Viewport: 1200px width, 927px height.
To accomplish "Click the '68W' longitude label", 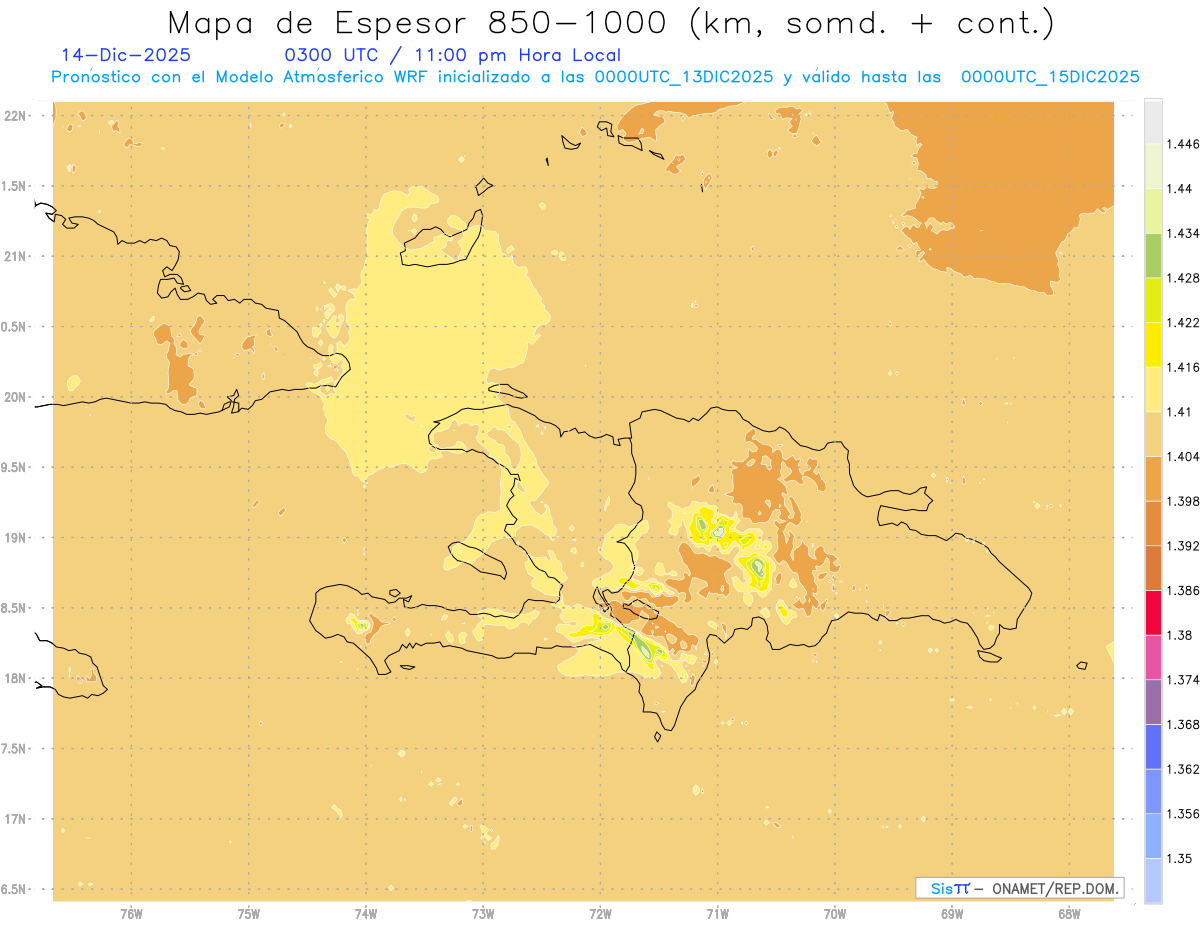I will point(1069,914).
